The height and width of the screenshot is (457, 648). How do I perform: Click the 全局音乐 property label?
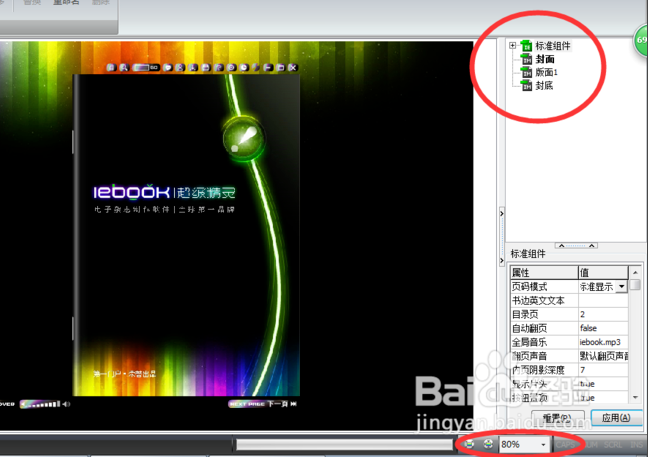(x=544, y=342)
